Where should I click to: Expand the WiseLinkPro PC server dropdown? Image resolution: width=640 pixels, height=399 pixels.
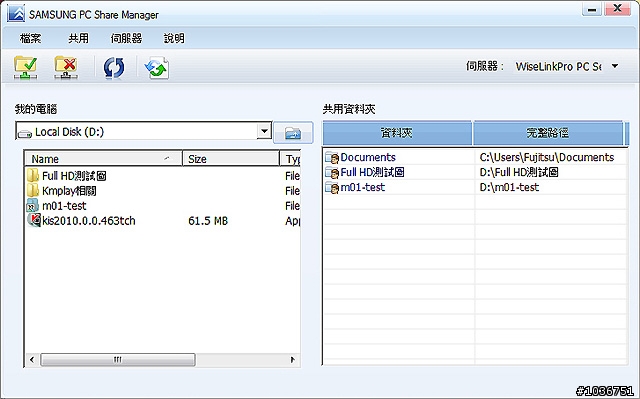pos(615,66)
